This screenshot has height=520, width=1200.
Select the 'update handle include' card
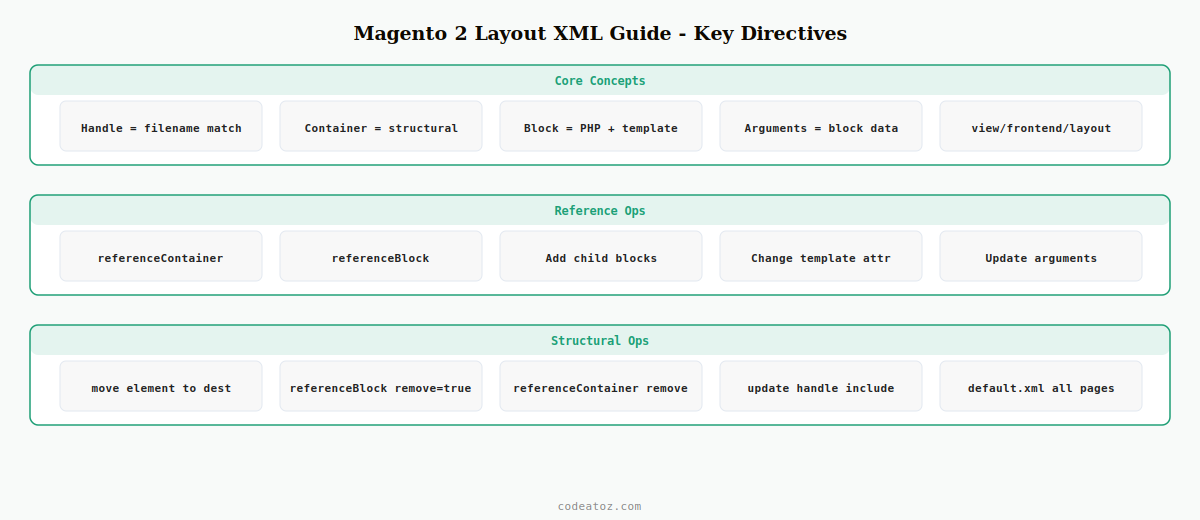pos(821,386)
